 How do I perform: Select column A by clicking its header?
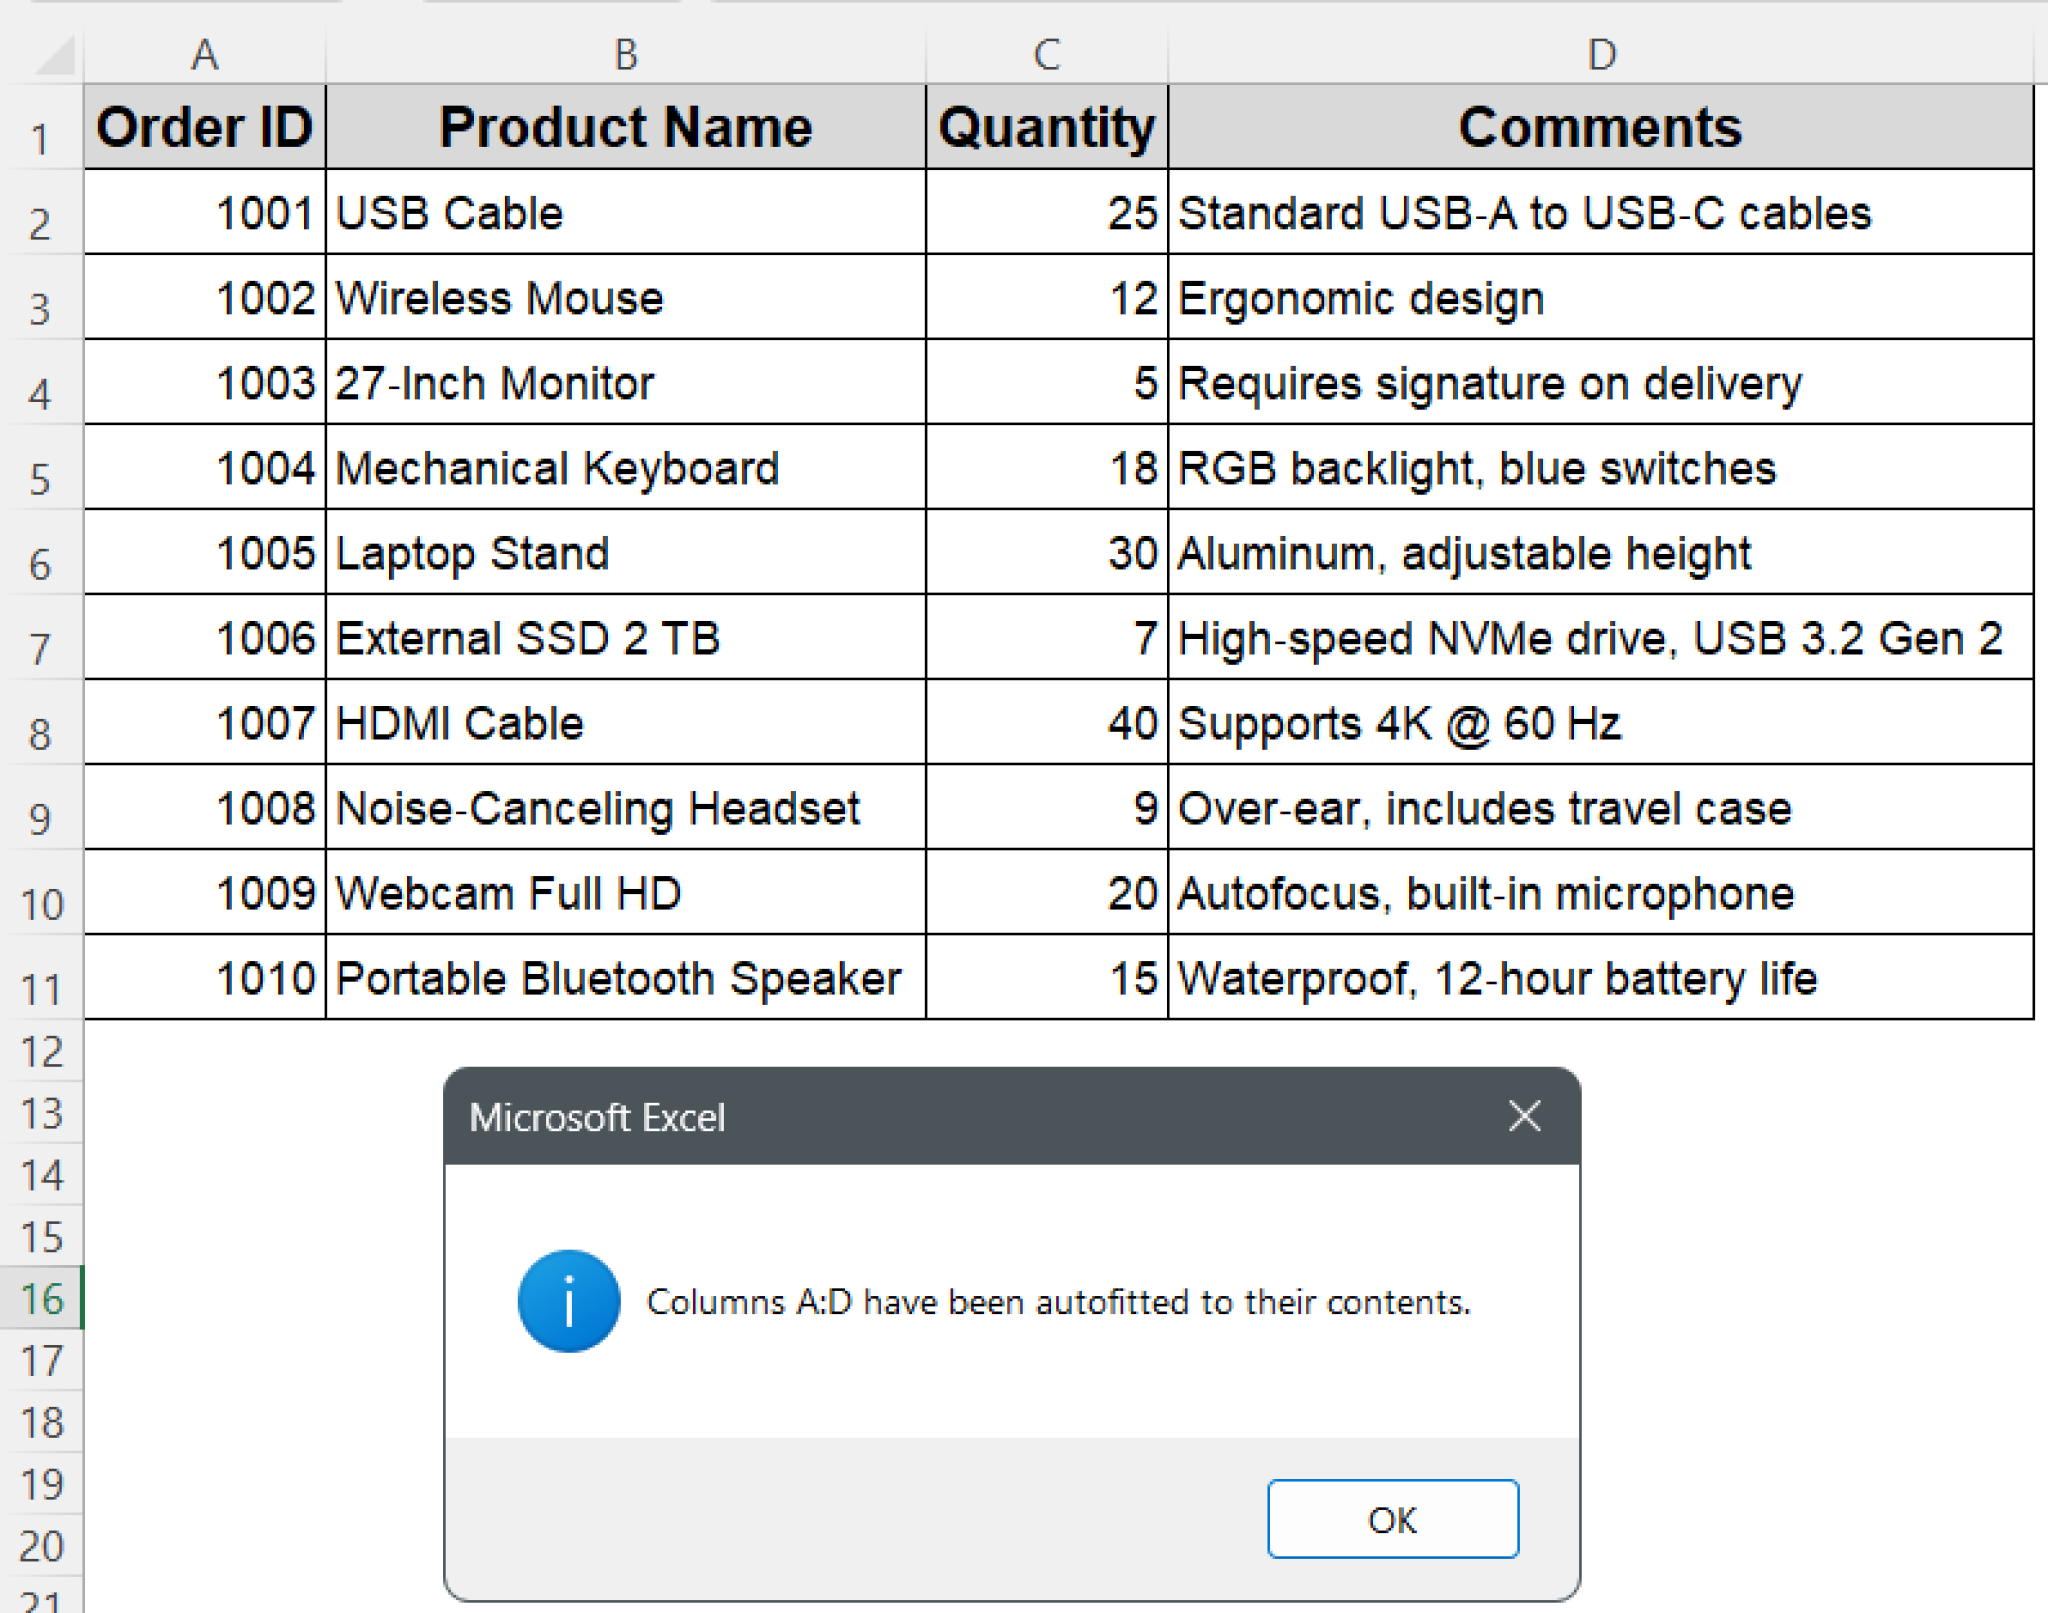pyautogui.click(x=205, y=55)
